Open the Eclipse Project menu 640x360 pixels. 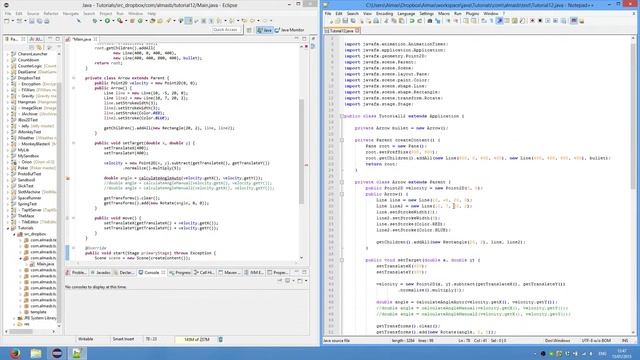point(106,13)
